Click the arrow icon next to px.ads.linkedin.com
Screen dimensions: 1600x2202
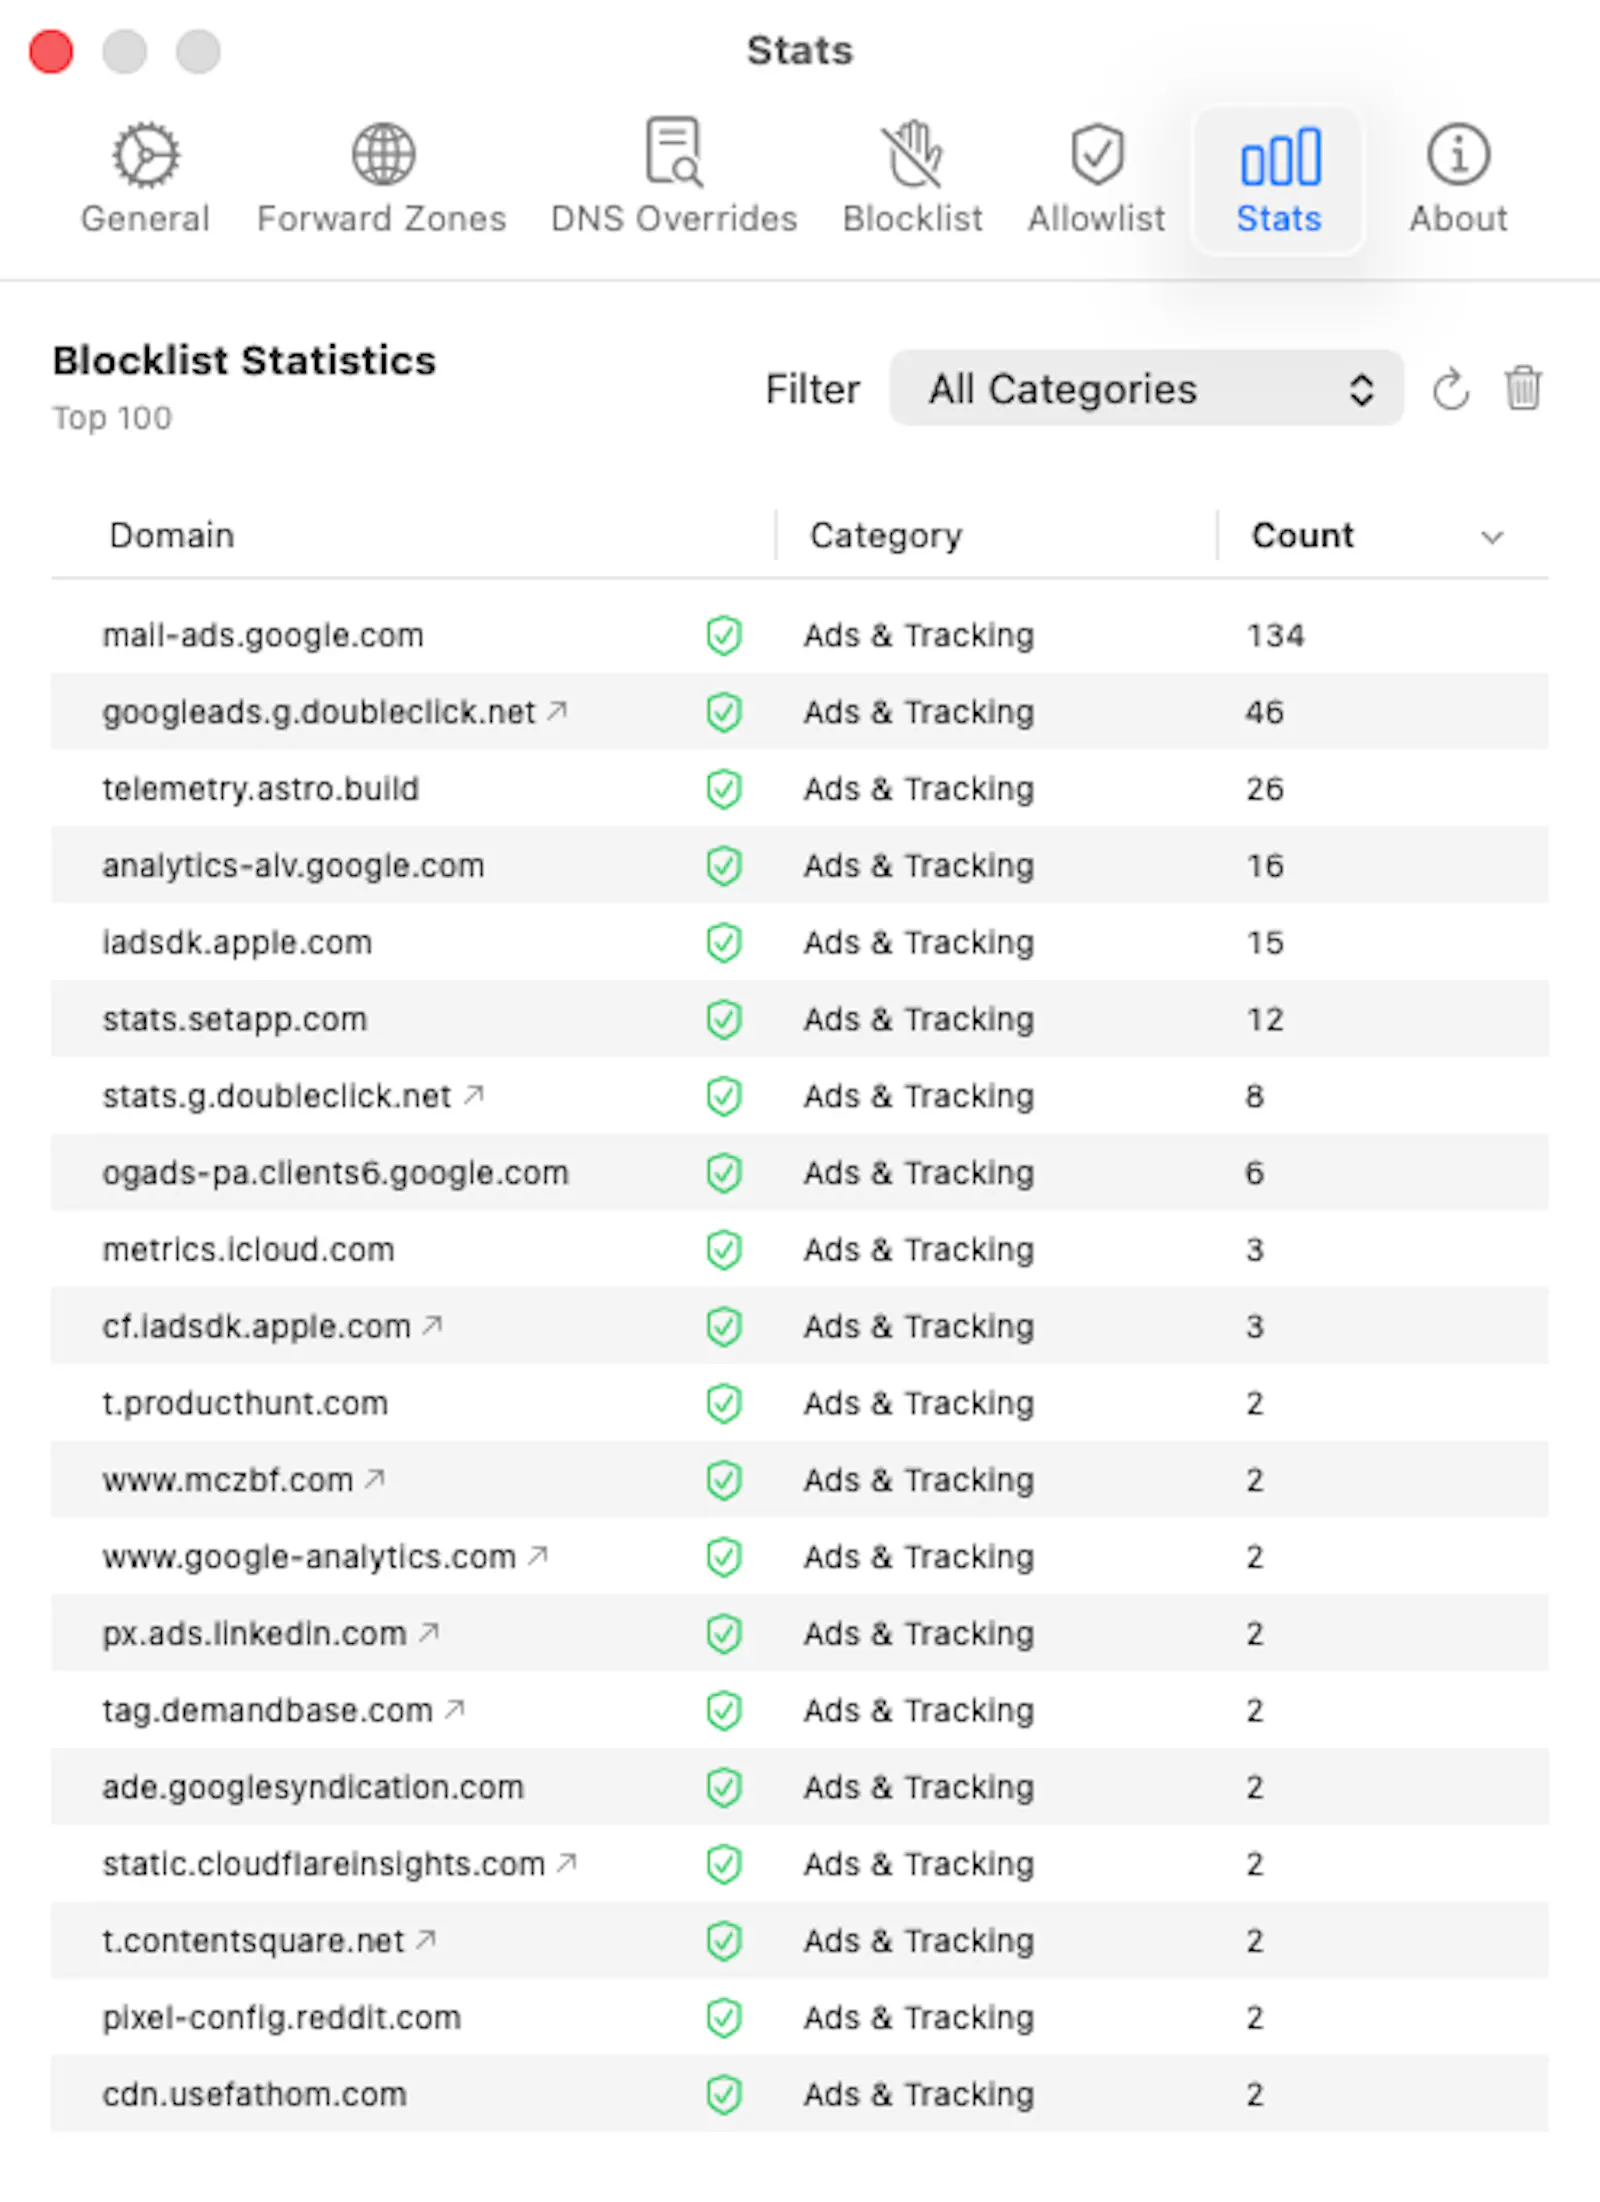(x=429, y=1632)
